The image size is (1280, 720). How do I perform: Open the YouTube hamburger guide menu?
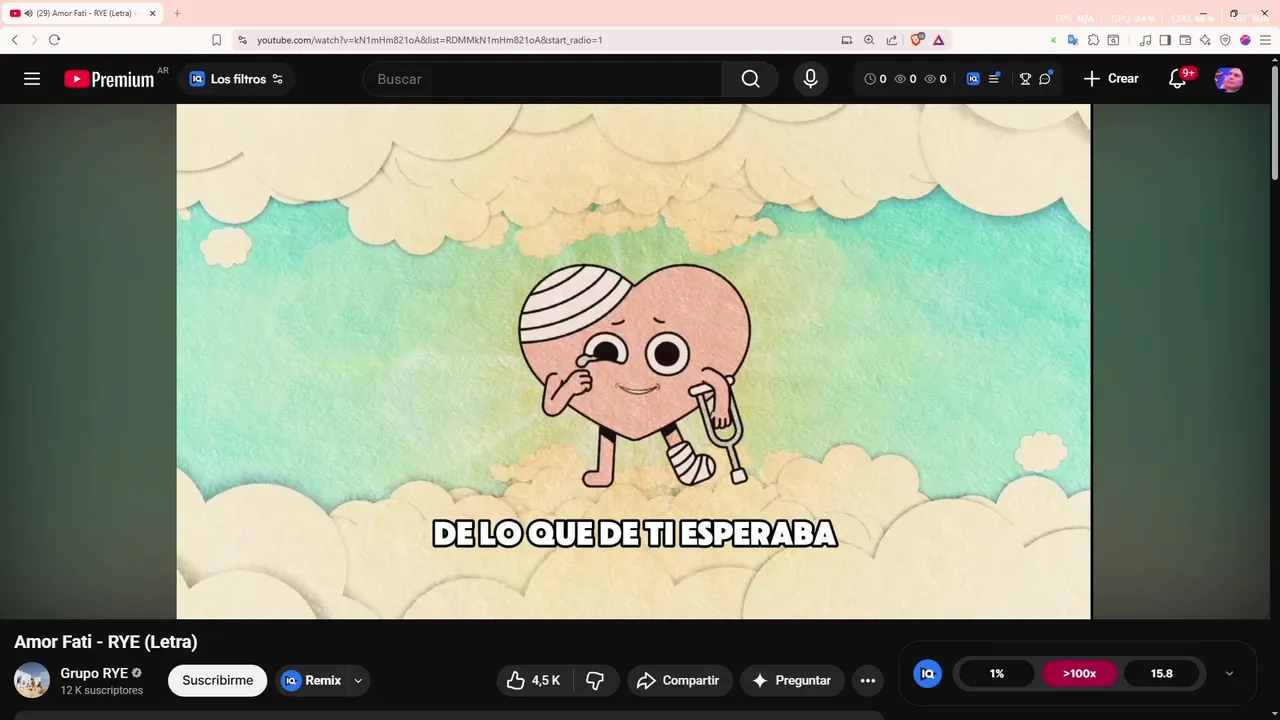[x=32, y=79]
